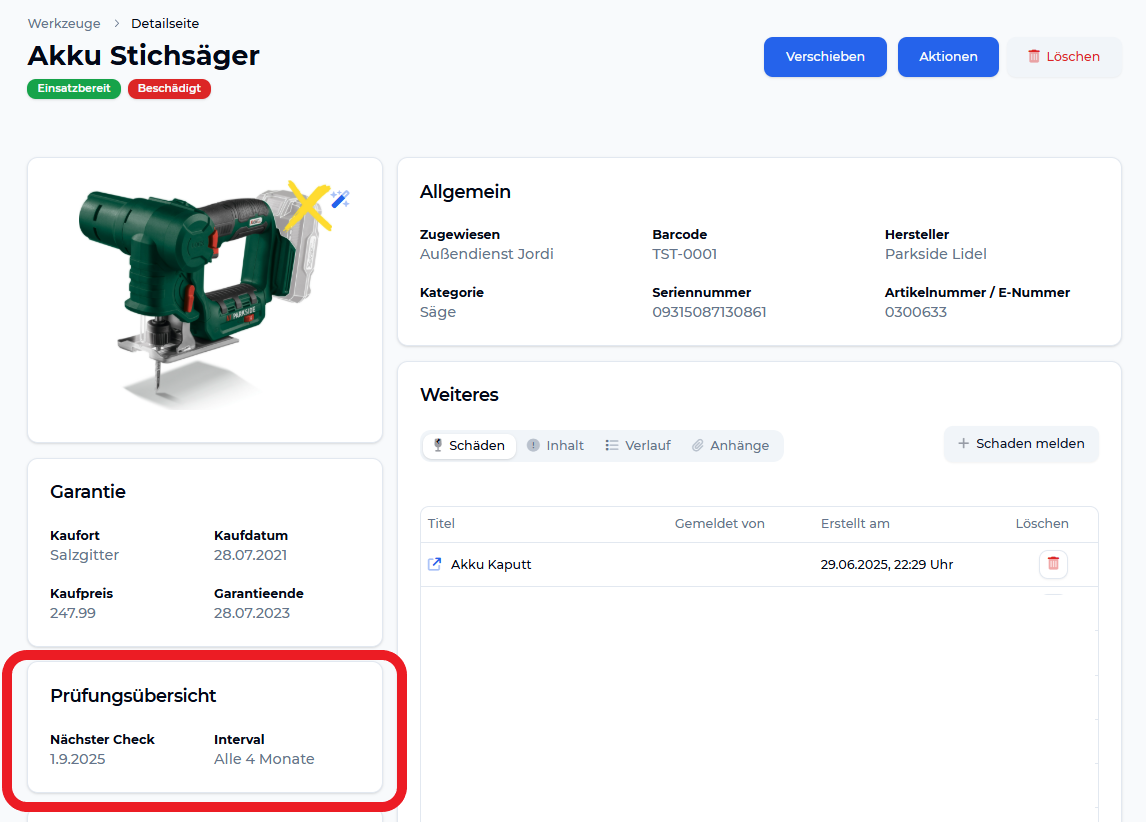Click the Säge category value

coord(438,312)
